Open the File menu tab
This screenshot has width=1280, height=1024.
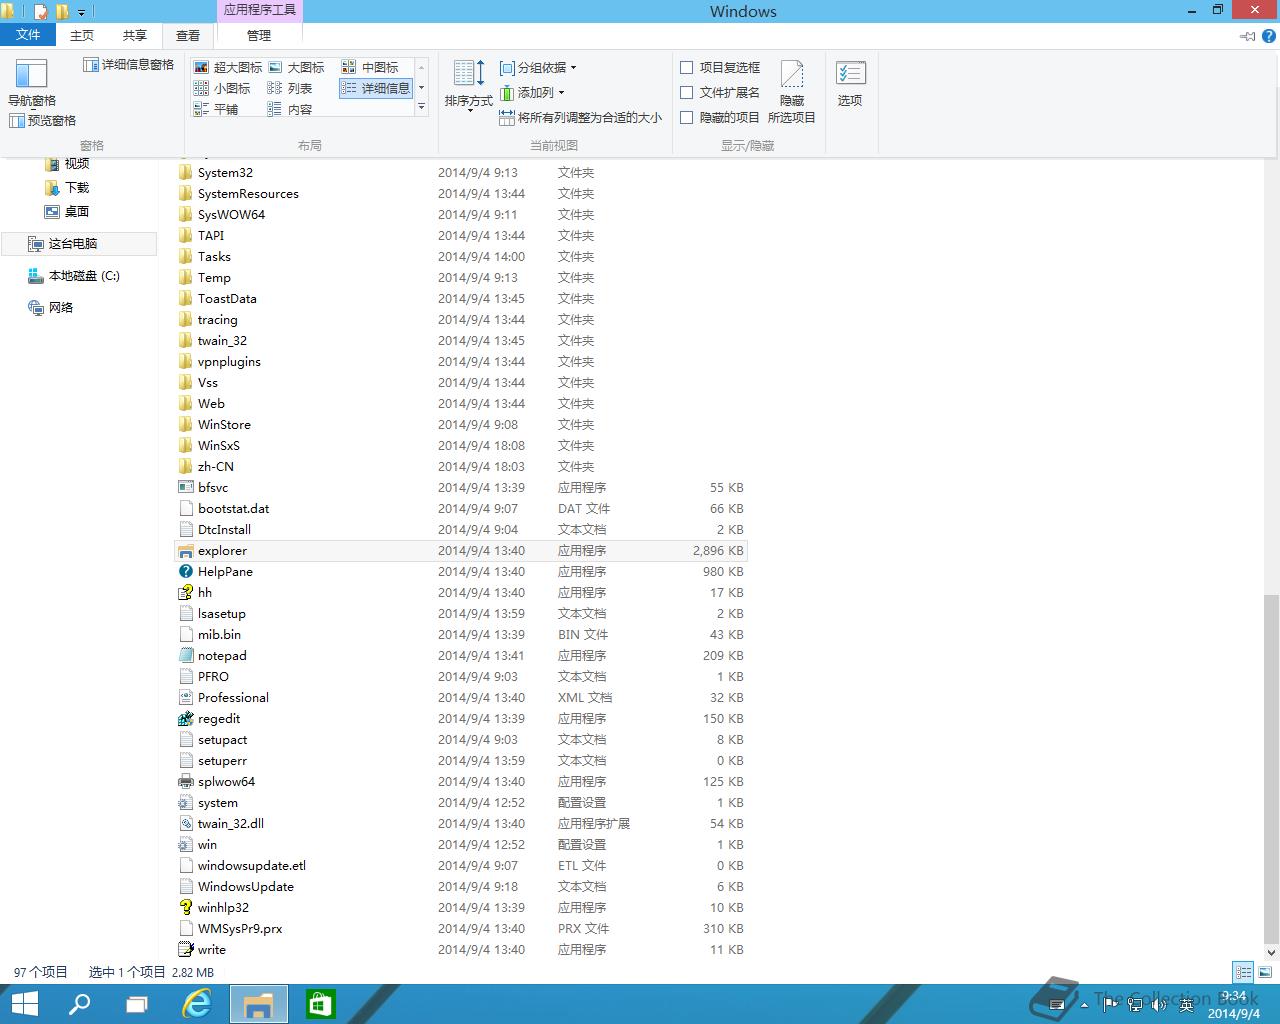pos(28,35)
